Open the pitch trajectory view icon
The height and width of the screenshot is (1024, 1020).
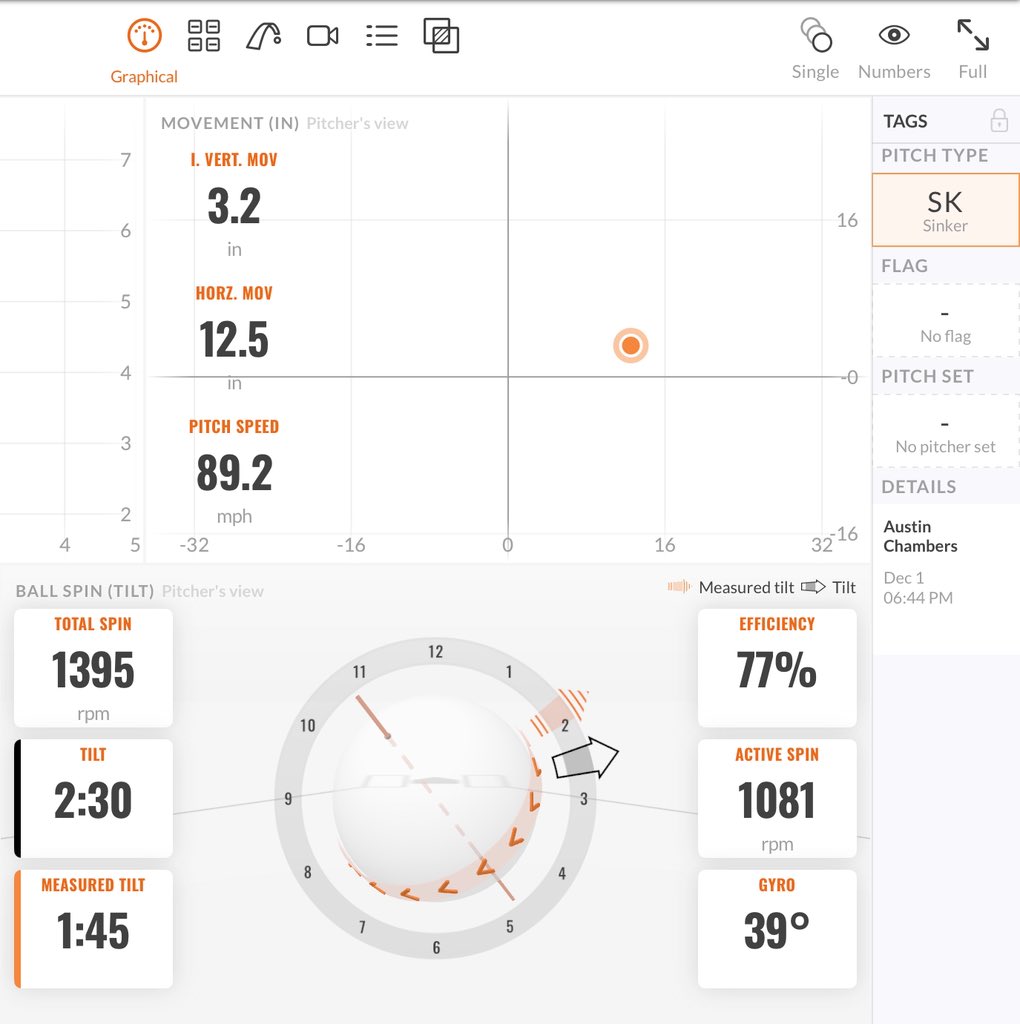(x=264, y=35)
